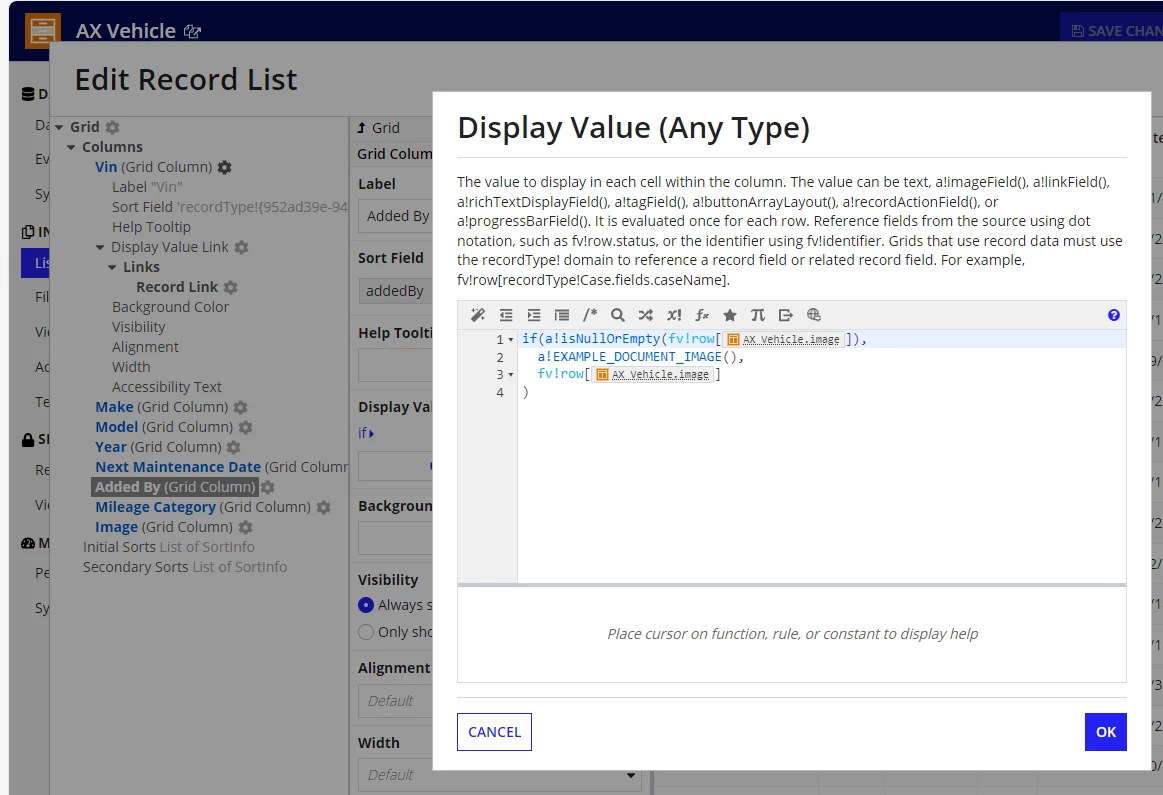Click the export arrow icon in editor toolbar
The width and height of the screenshot is (1163, 795).
(785, 315)
